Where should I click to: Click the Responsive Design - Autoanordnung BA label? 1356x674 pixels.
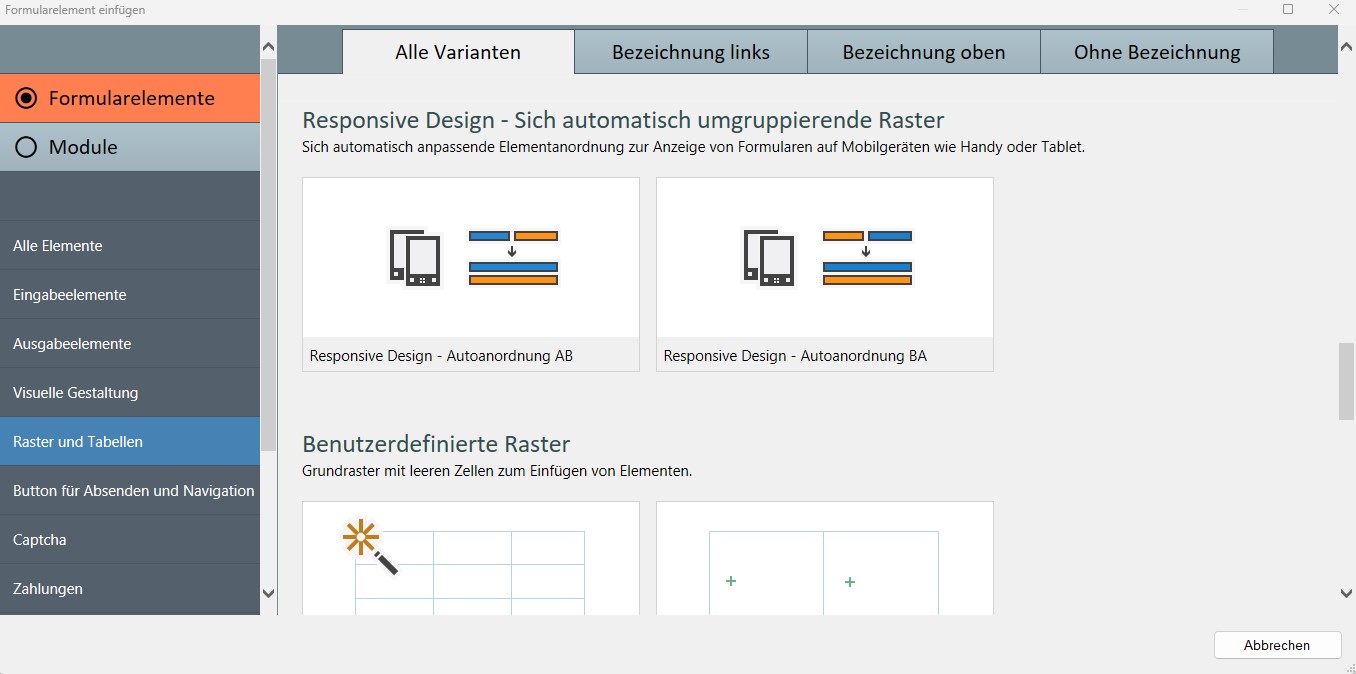tap(795, 355)
